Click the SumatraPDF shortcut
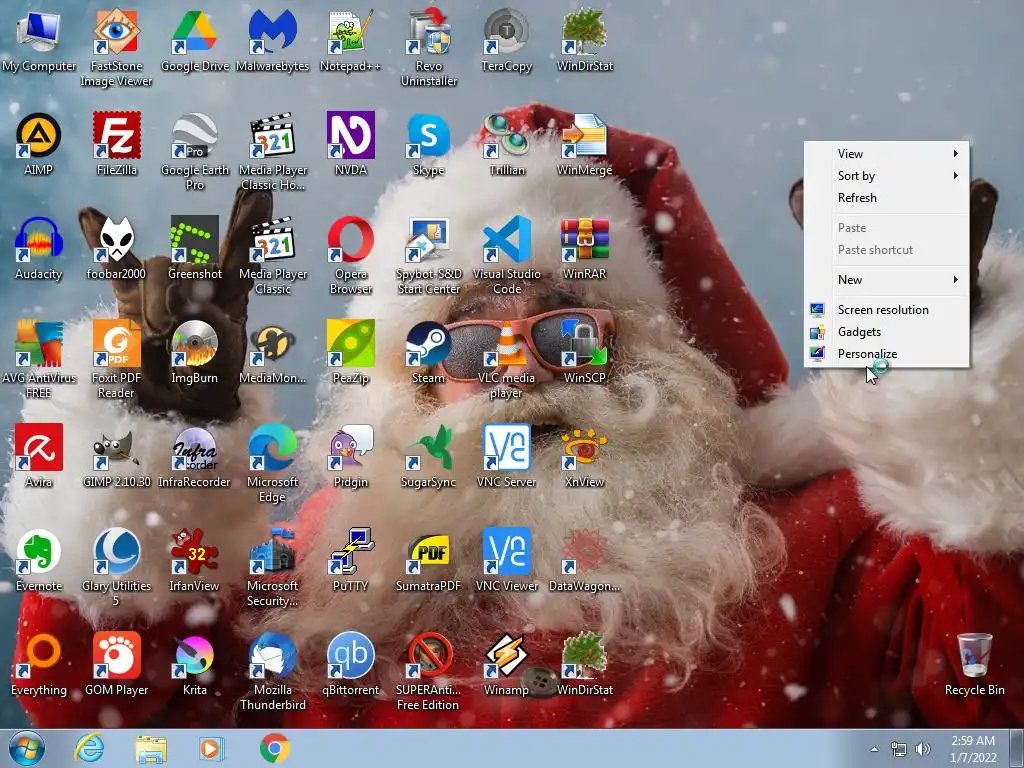The height and width of the screenshot is (768, 1024). tap(428, 560)
